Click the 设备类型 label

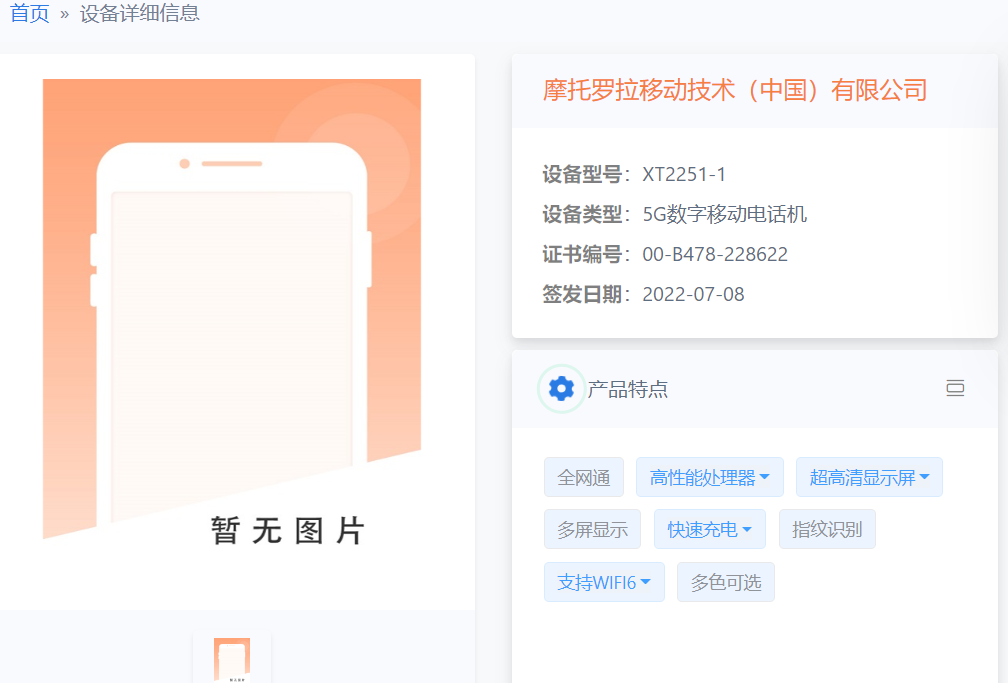582,214
